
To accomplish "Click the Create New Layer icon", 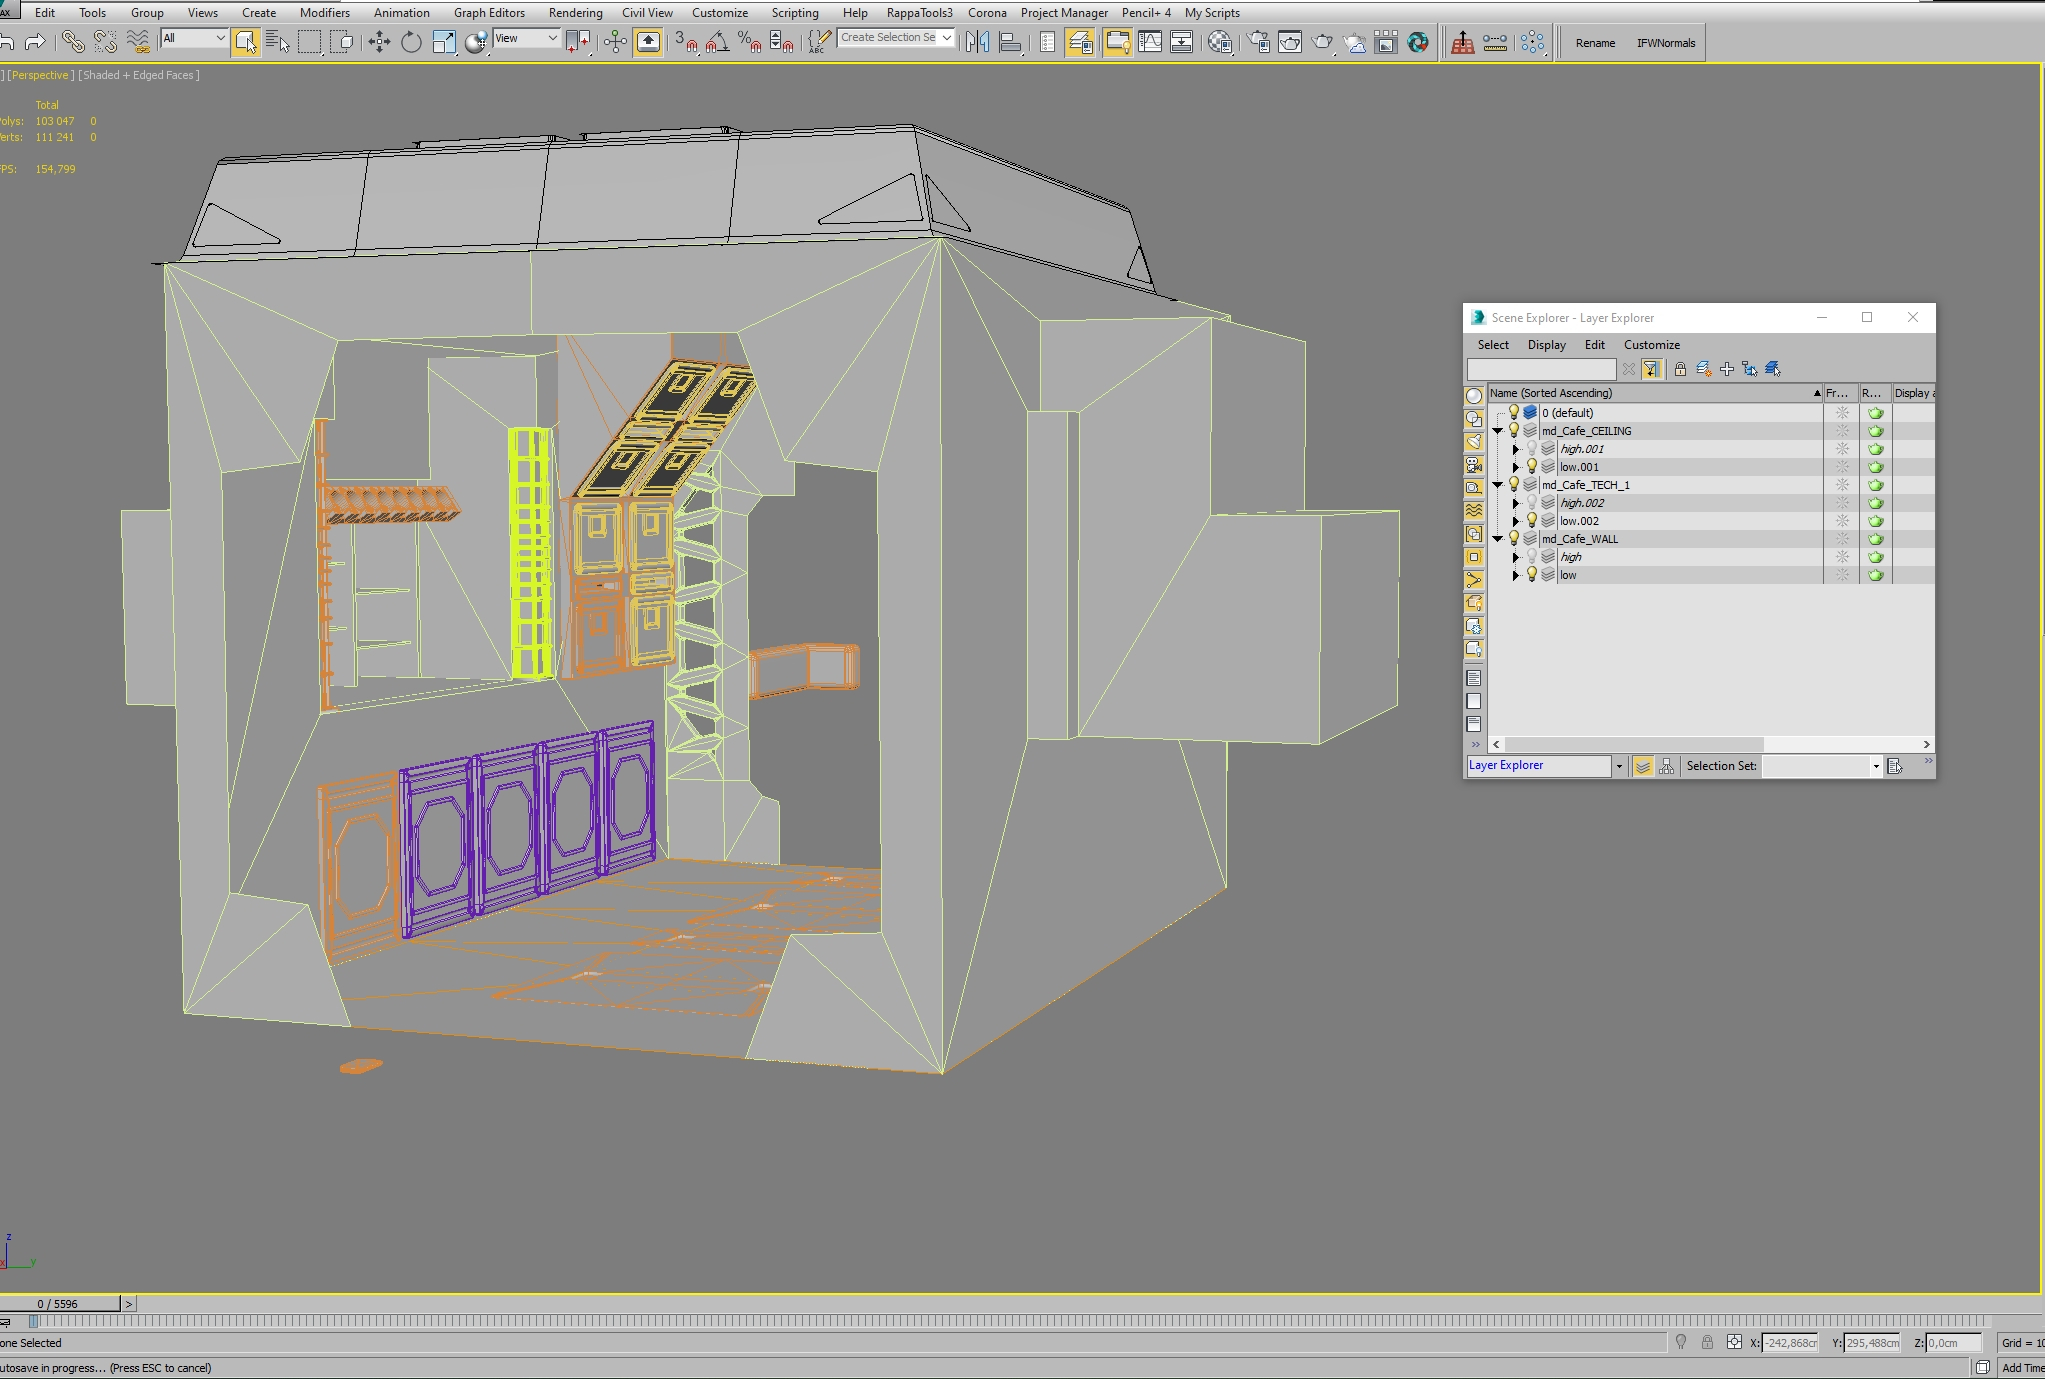I will 1704,369.
